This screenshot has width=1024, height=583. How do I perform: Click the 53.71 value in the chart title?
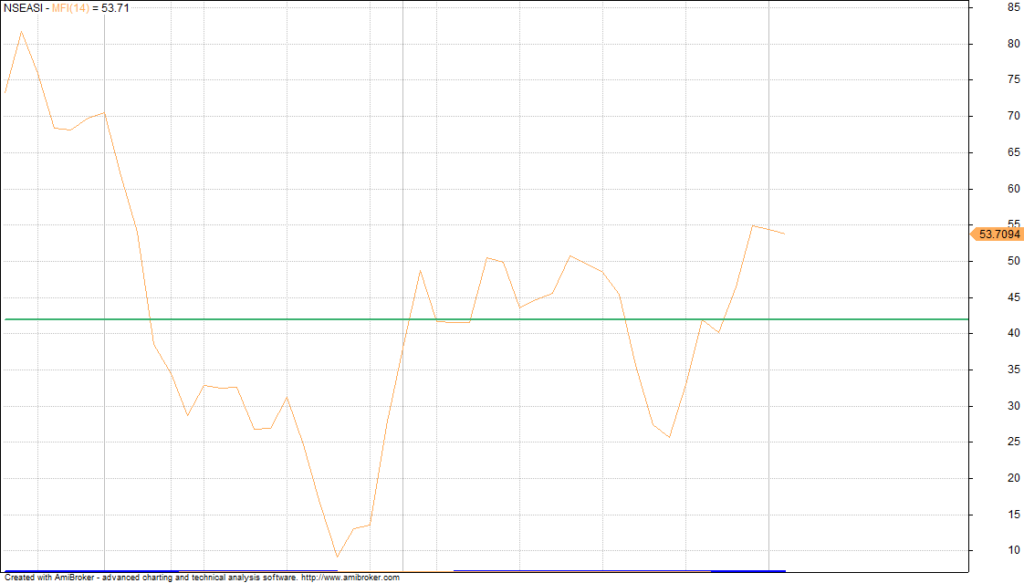(x=117, y=8)
